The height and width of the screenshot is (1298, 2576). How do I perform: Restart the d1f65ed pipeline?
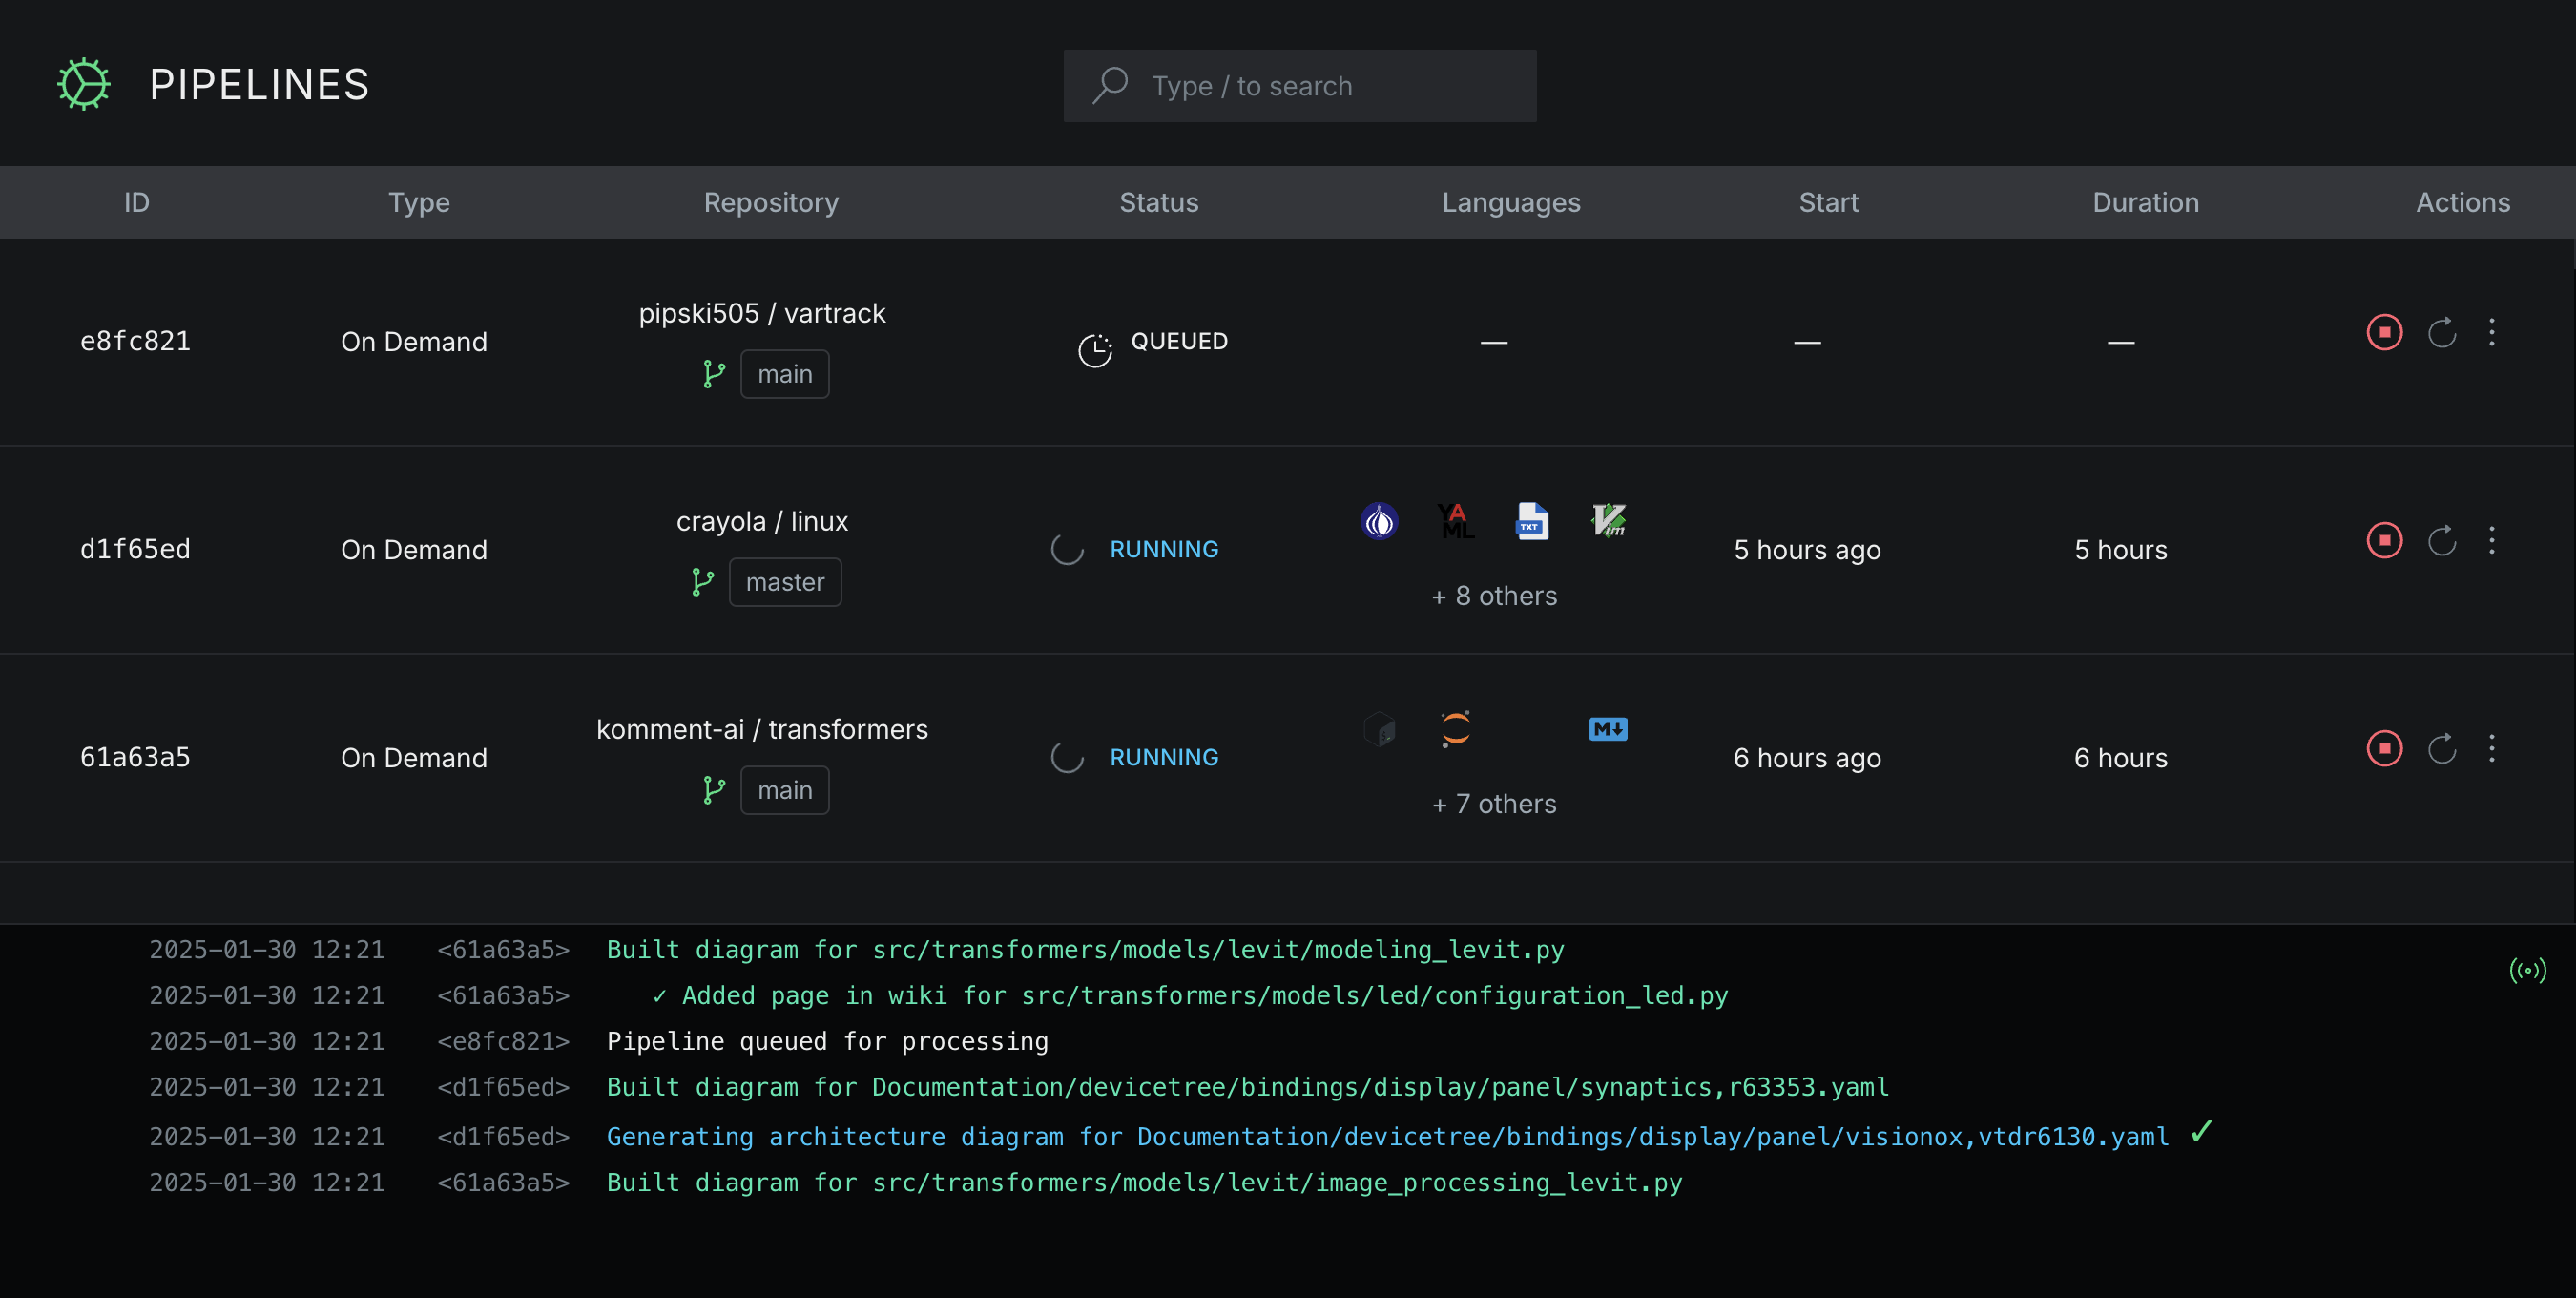click(2442, 540)
